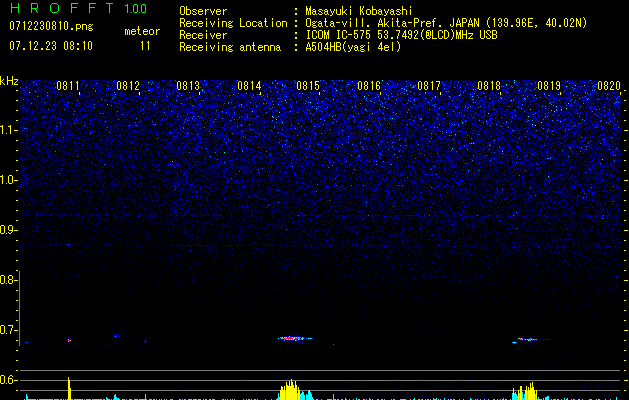Click the HROFFT 1.0.0 title text
This screenshot has height=400, width=629.
click(78, 8)
